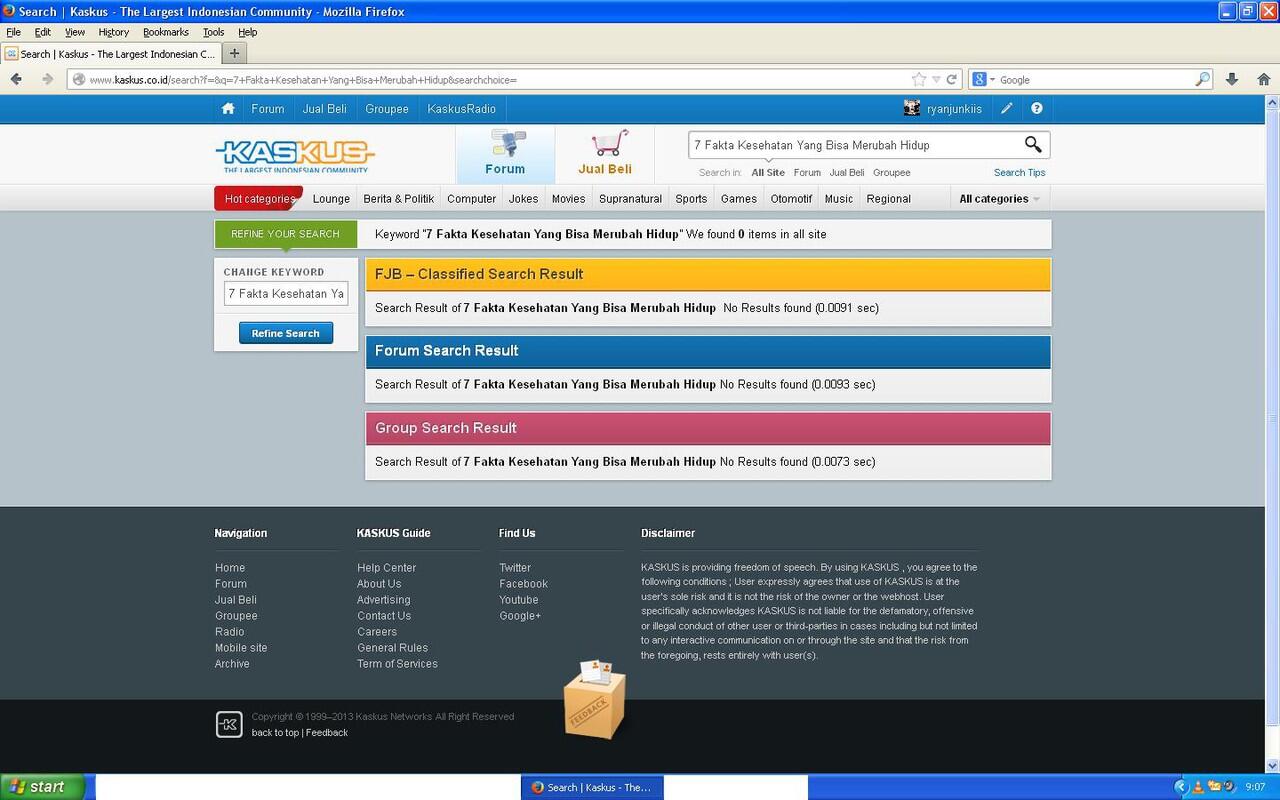Open the Games category
This screenshot has height=800, width=1280.
[x=739, y=199]
